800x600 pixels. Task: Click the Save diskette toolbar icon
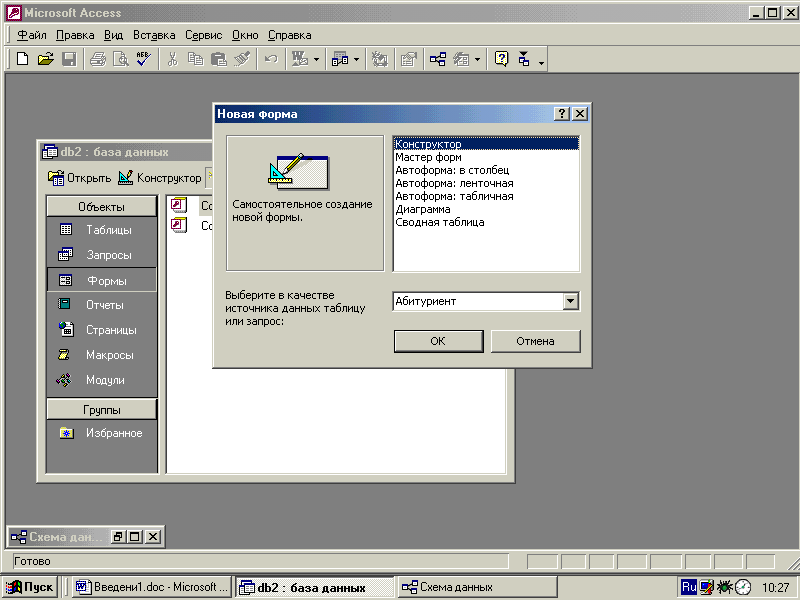point(69,59)
